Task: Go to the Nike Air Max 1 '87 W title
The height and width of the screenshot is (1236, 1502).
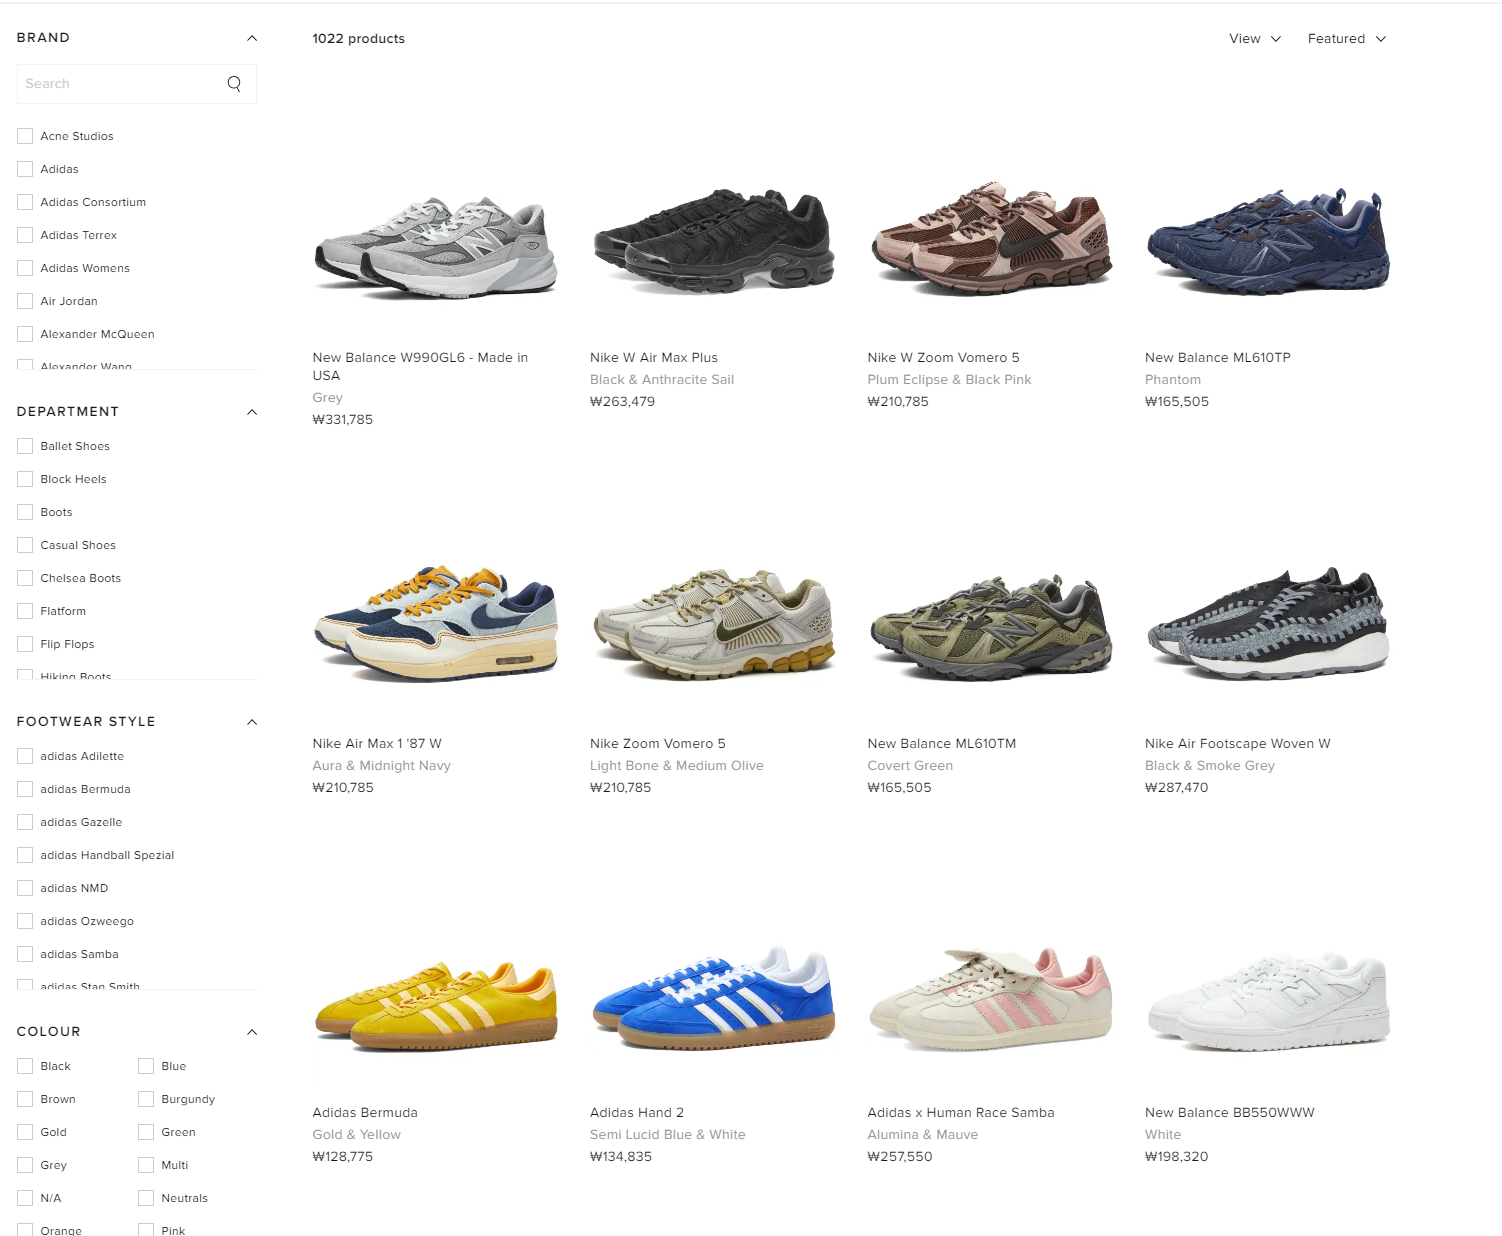Action: (377, 744)
